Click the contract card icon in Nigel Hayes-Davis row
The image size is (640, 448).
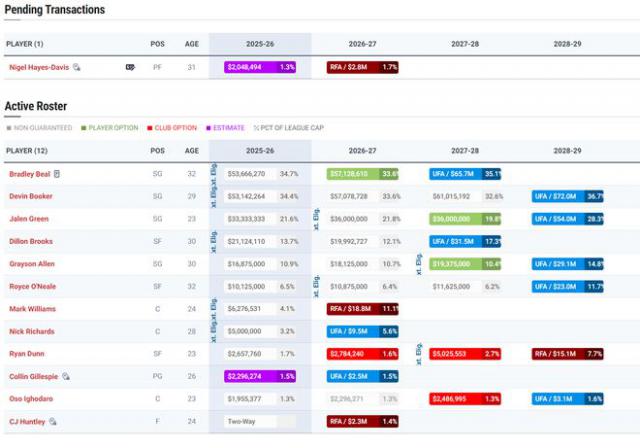(130, 67)
